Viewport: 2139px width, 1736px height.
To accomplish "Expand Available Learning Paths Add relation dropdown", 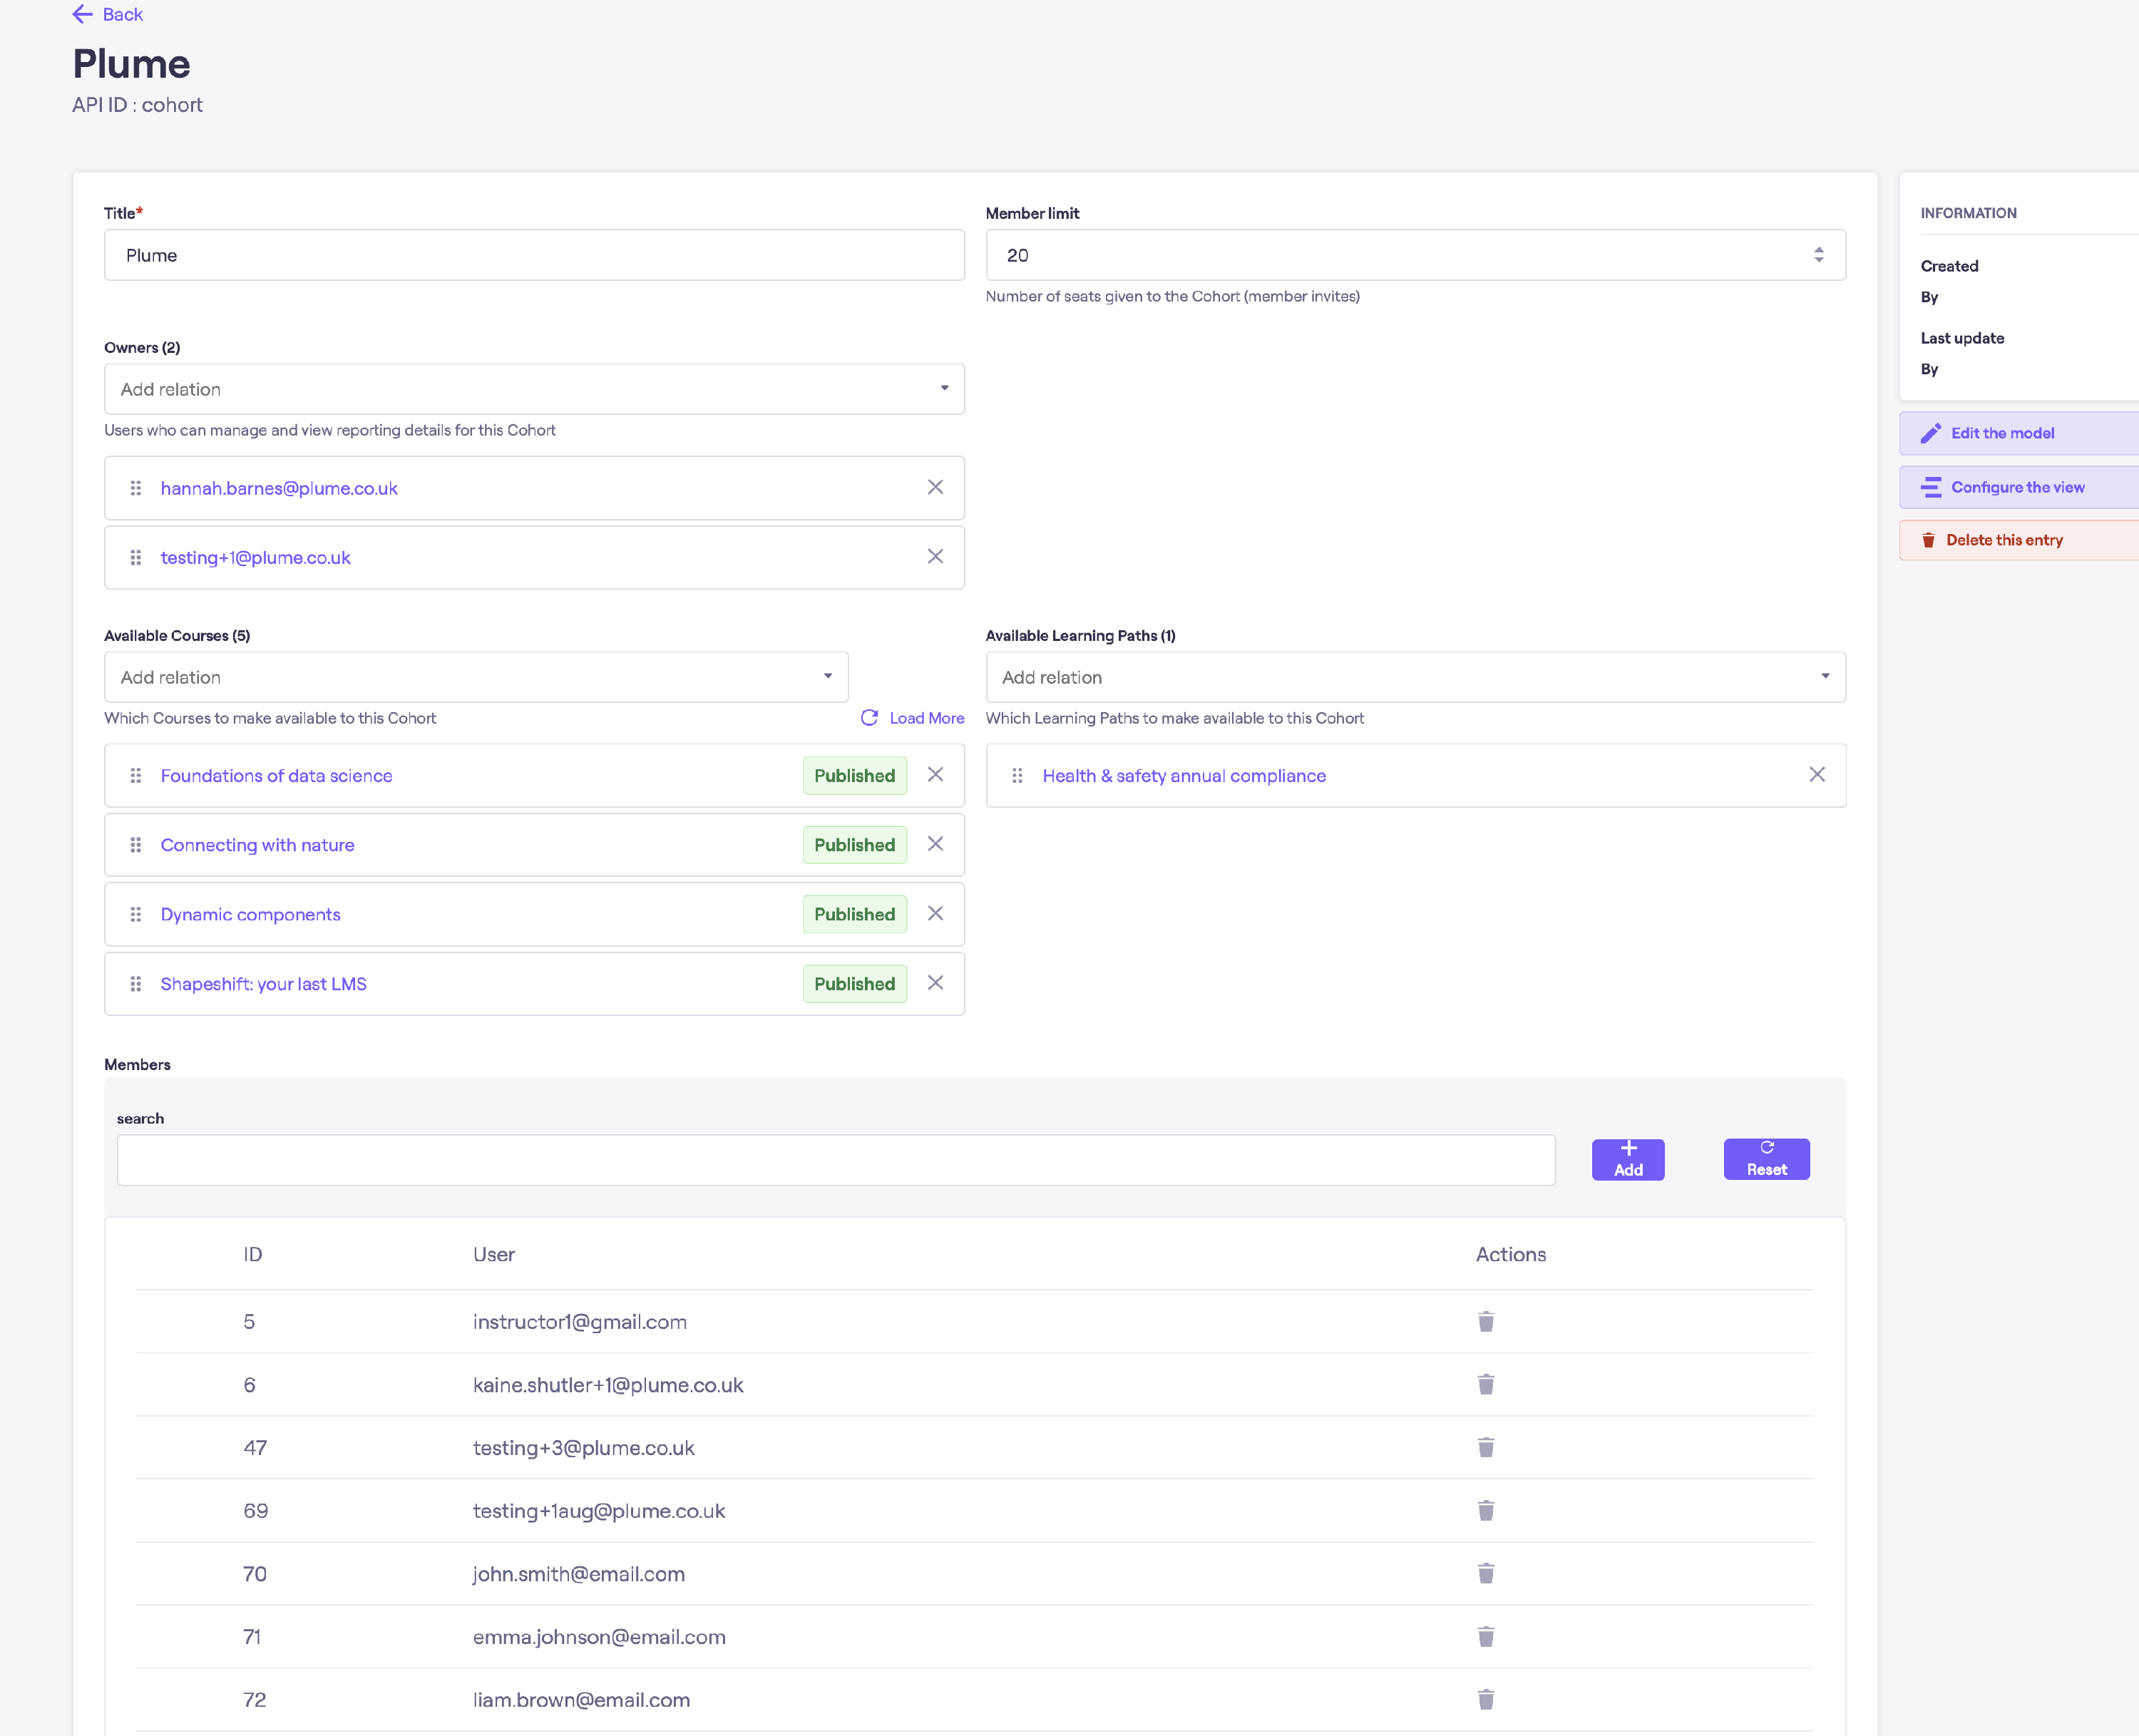I will click(x=1415, y=677).
